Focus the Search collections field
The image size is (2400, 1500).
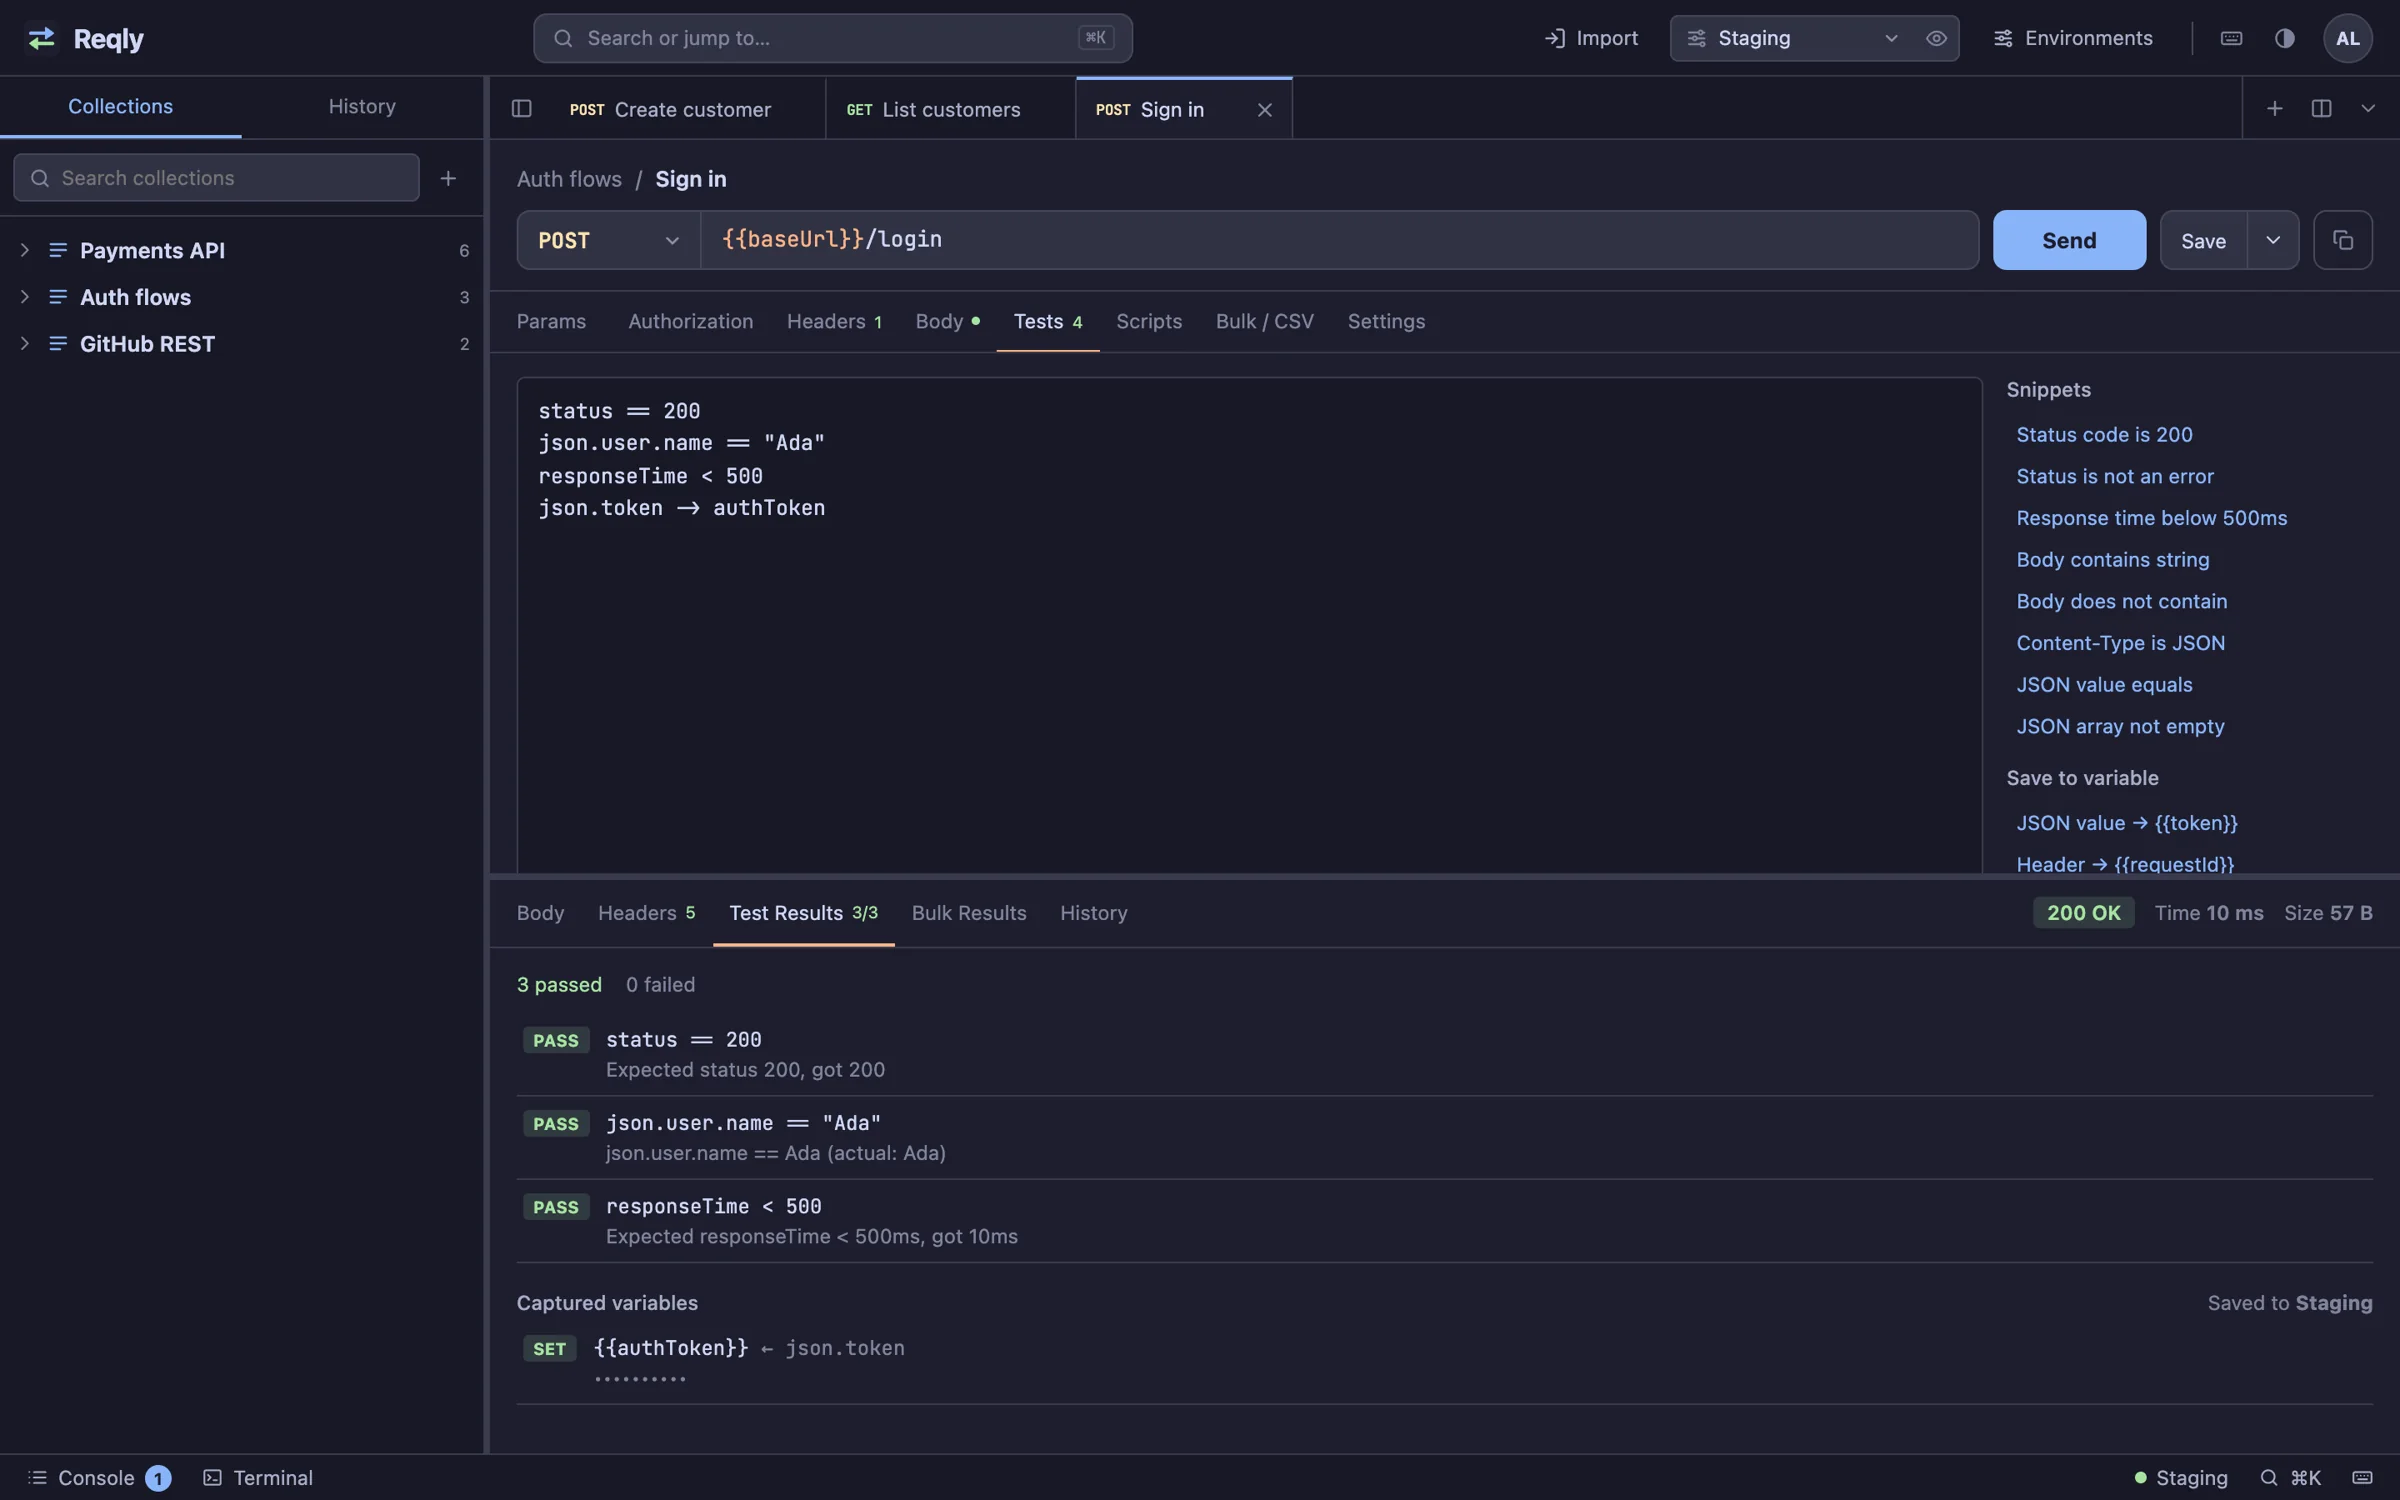pyautogui.click(x=216, y=178)
